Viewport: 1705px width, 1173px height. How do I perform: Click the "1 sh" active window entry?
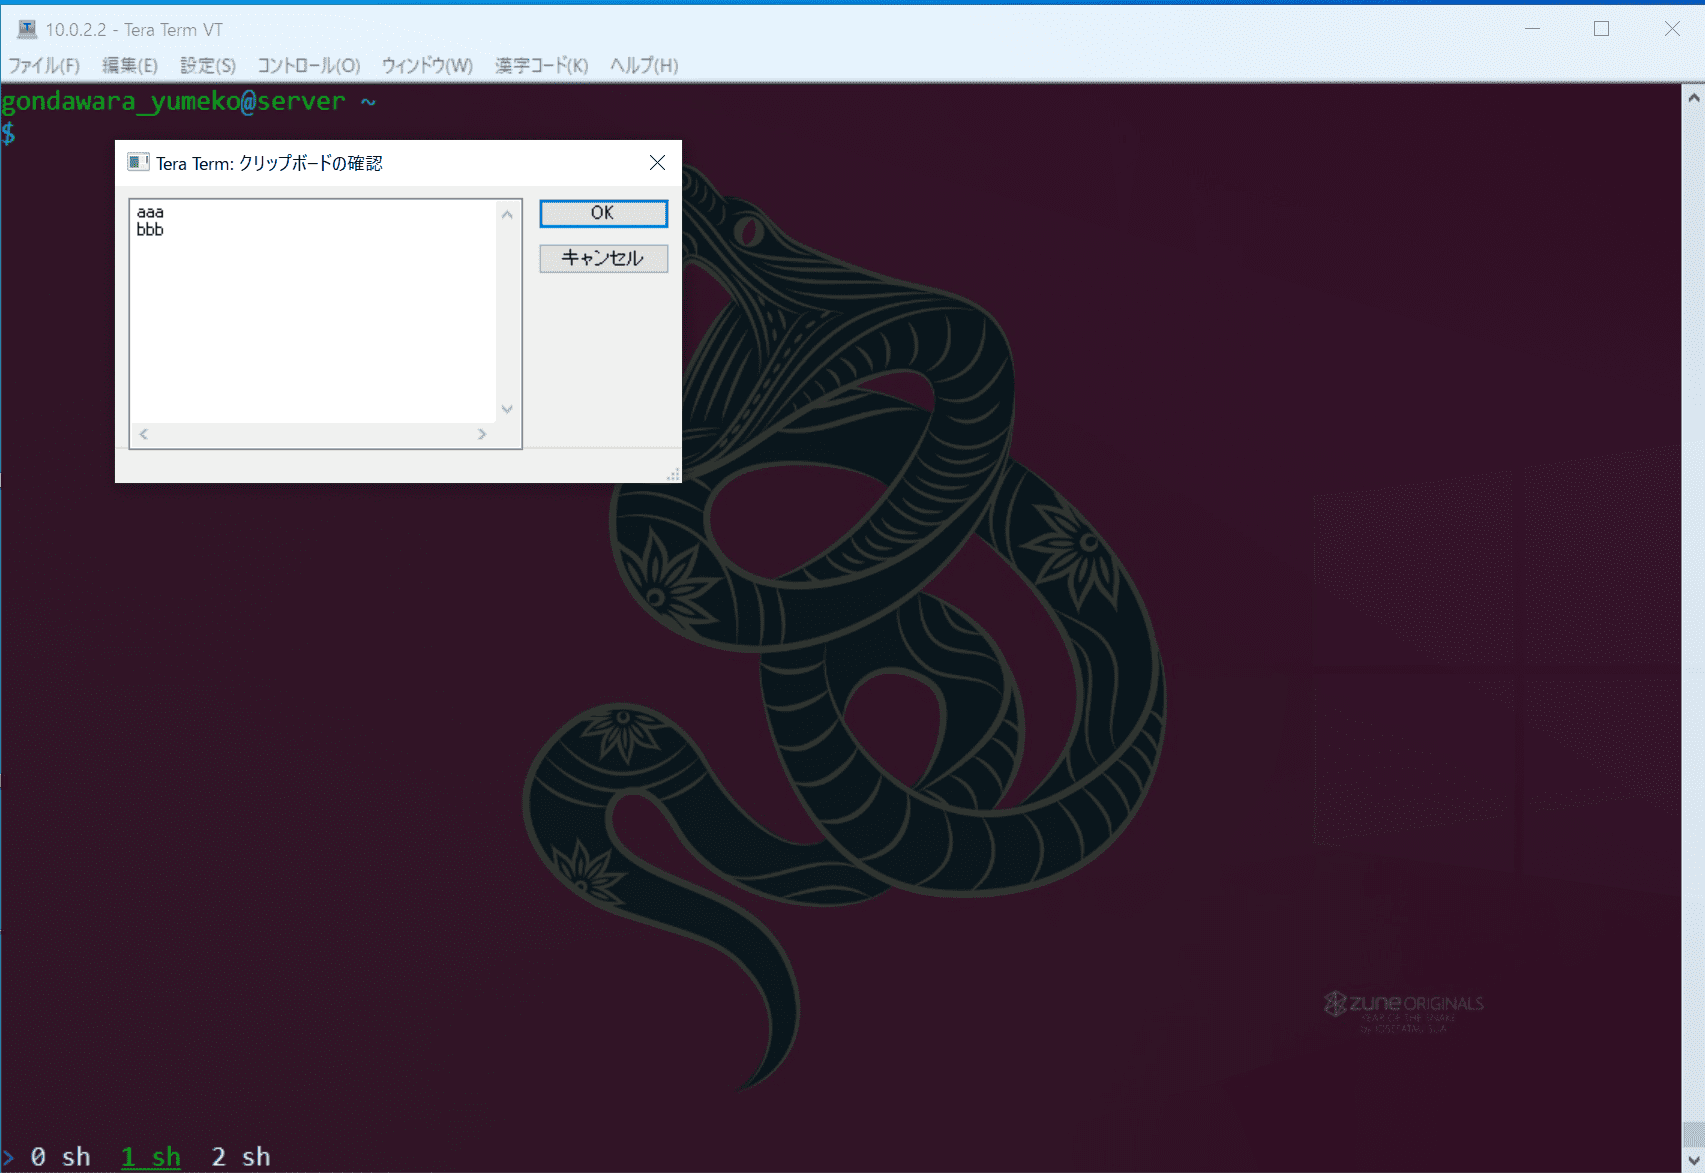(151, 1157)
